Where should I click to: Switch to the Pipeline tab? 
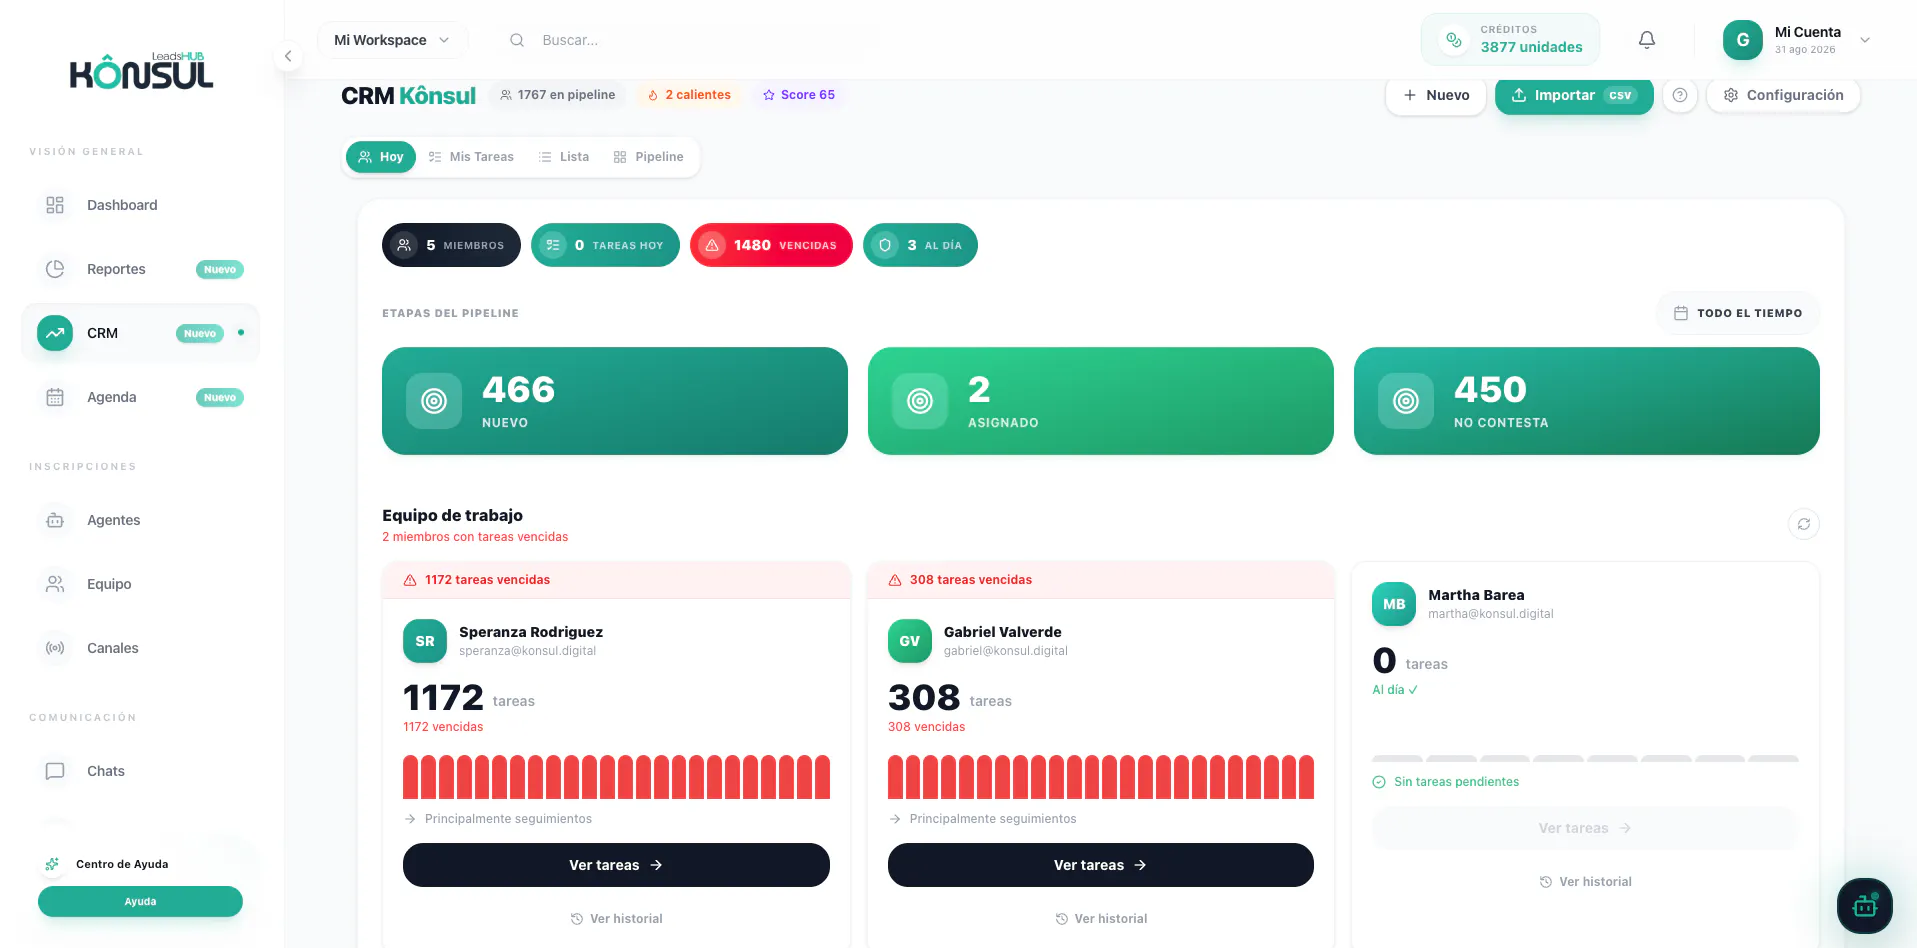[649, 157]
